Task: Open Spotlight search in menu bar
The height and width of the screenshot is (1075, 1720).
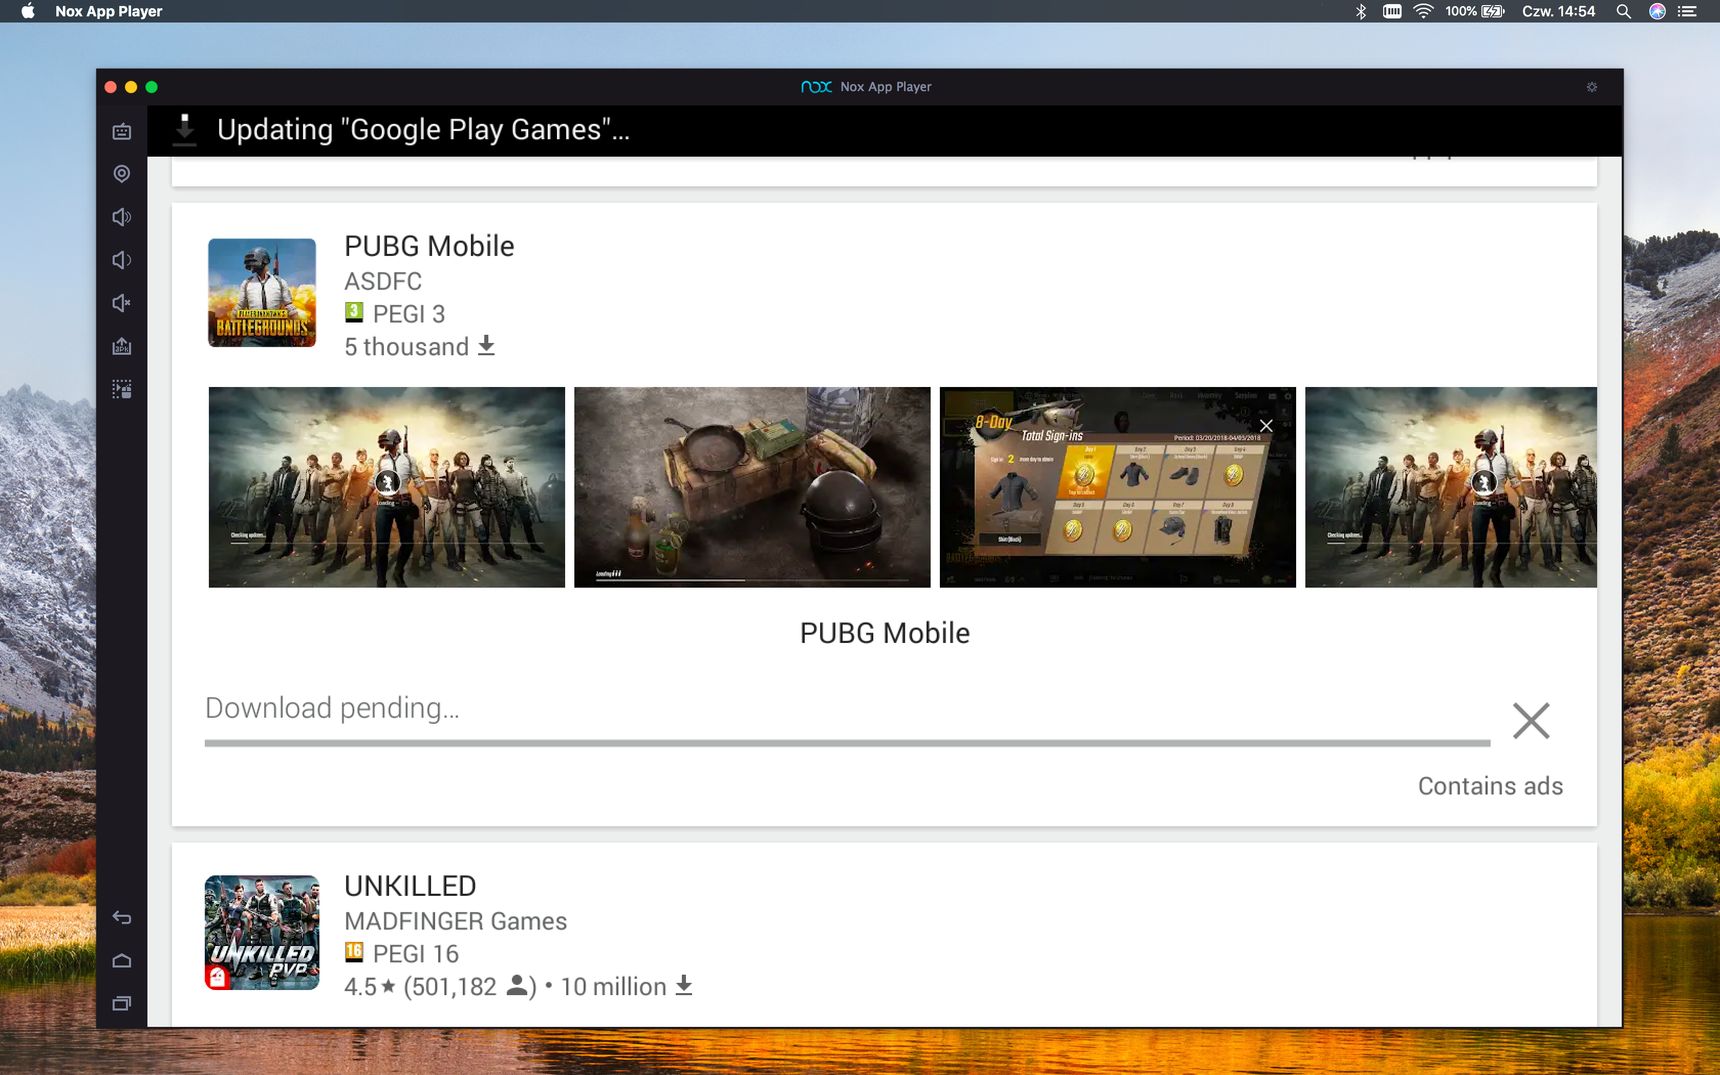Action: pyautogui.click(x=1624, y=11)
